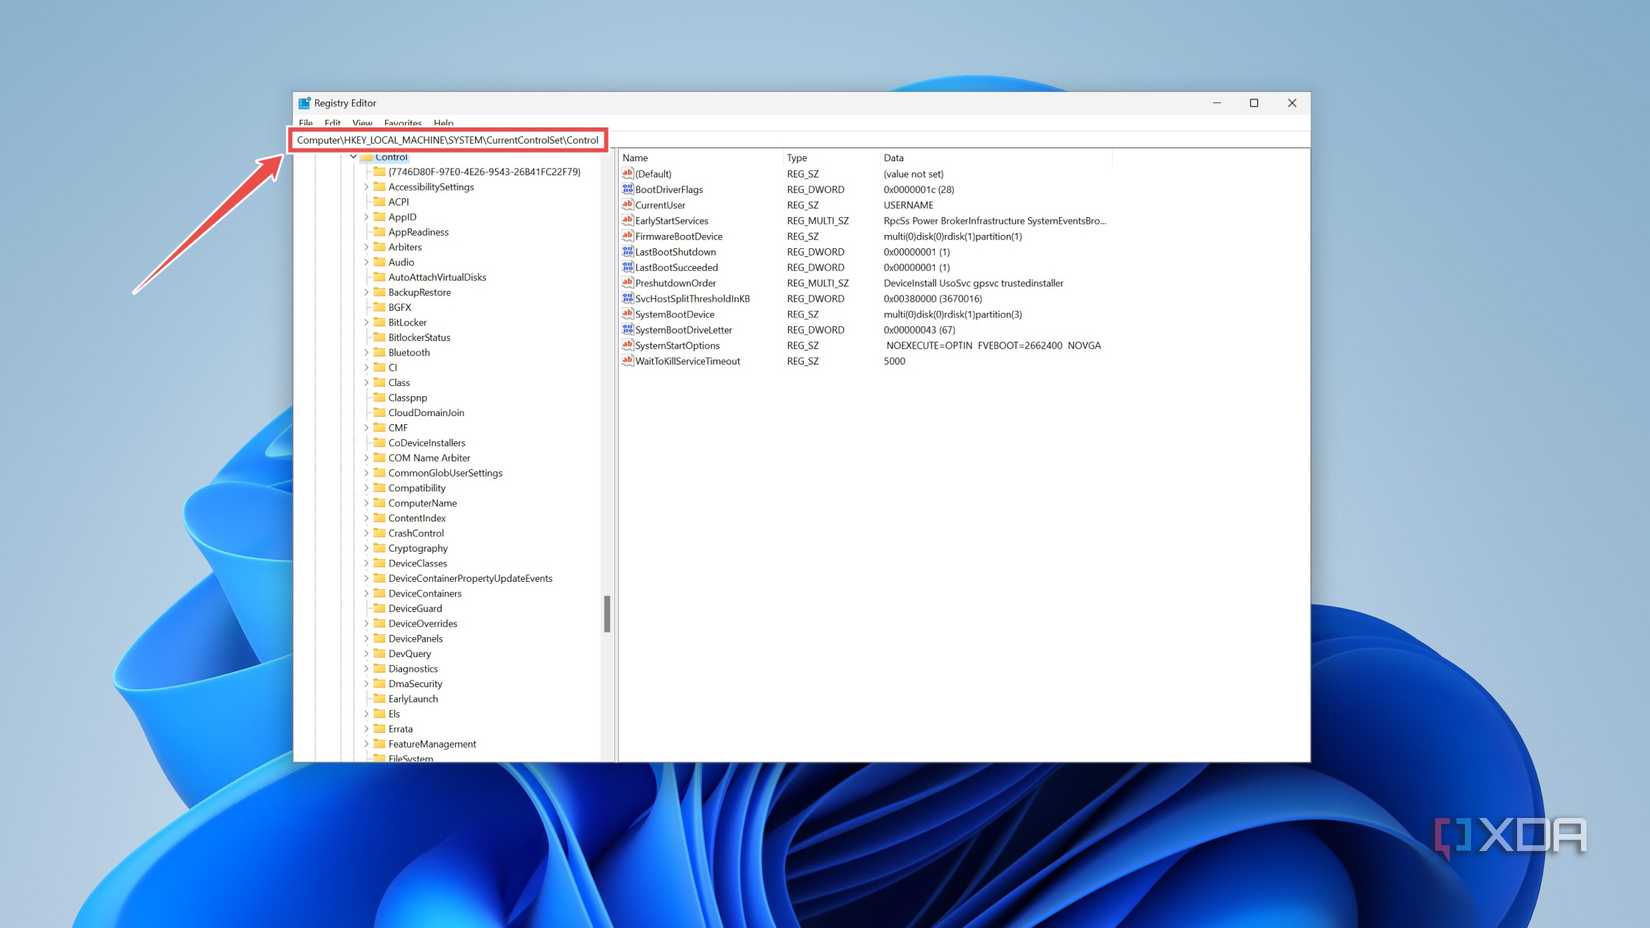Click the Bluetooth key folder icon
The height and width of the screenshot is (928, 1650).
(379, 352)
